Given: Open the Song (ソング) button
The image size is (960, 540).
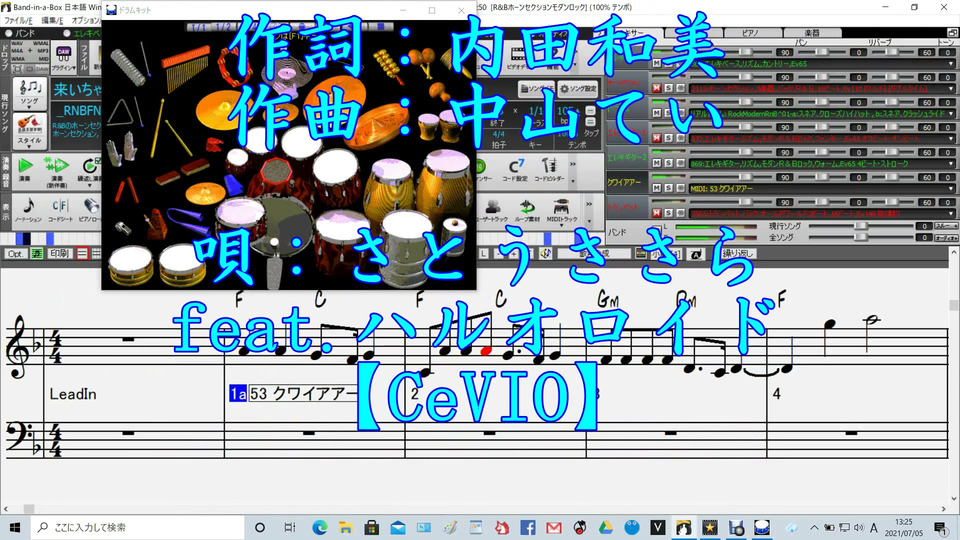Looking at the screenshot, I should coord(29,92).
